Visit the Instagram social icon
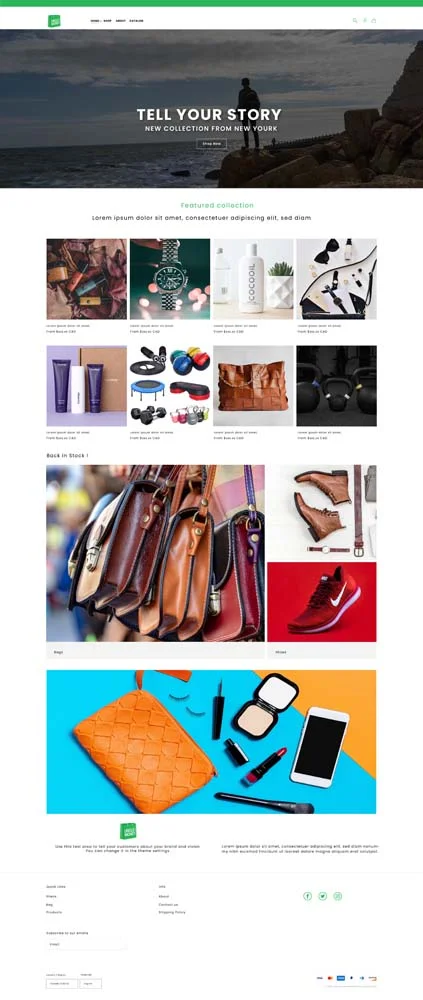This screenshot has width=423, height=1000. pyautogui.click(x=338, y=896)
